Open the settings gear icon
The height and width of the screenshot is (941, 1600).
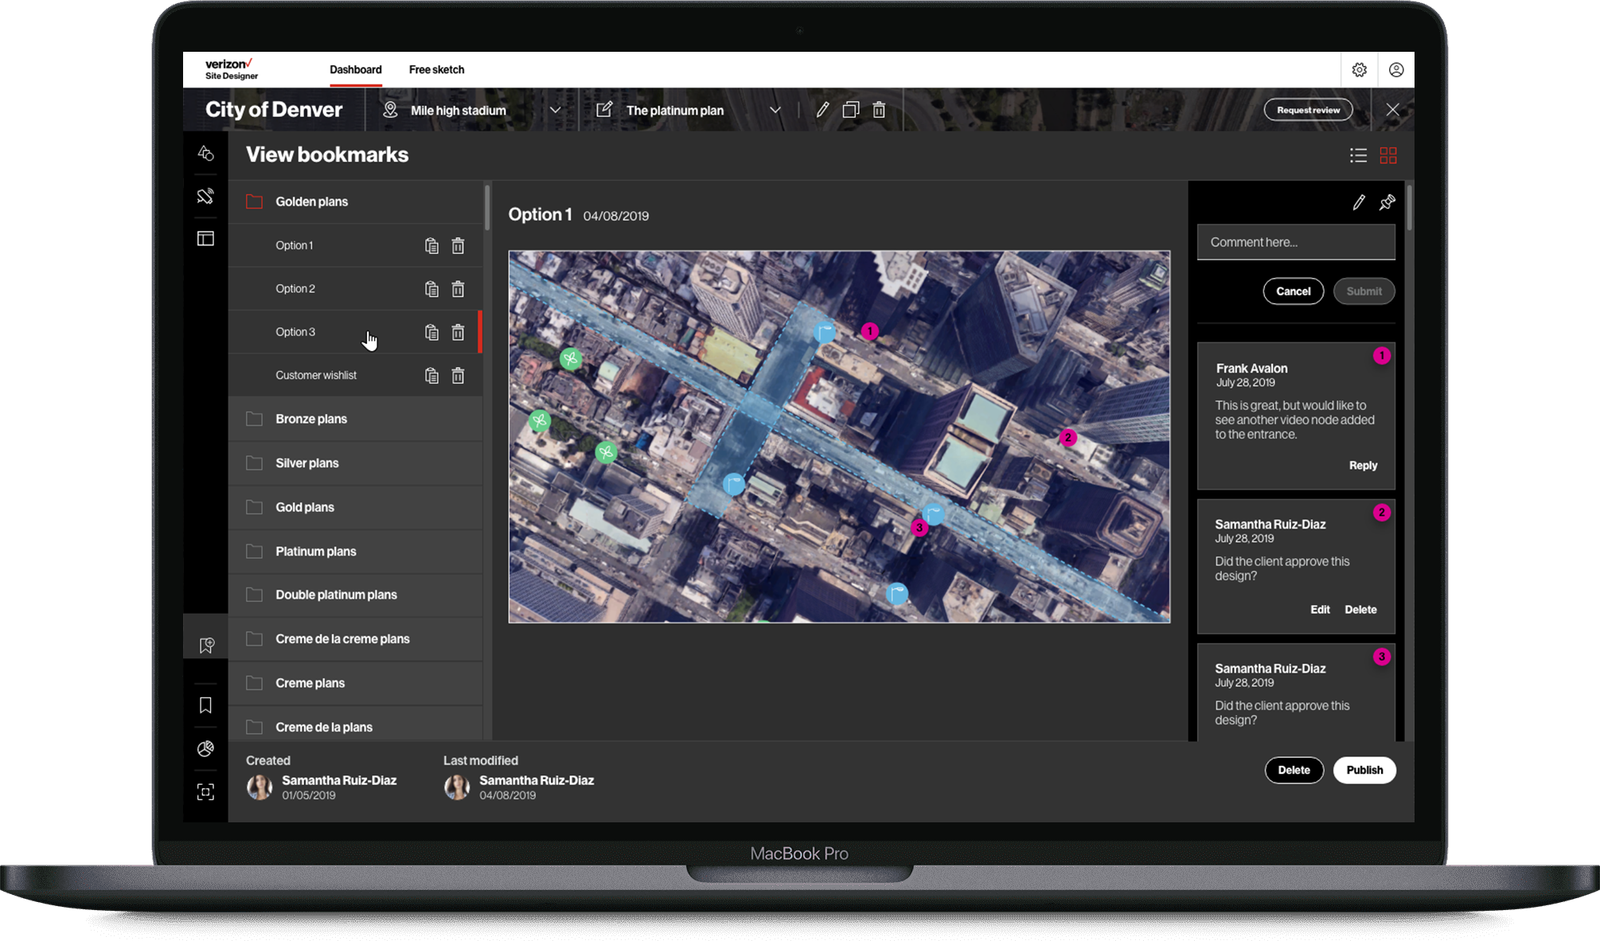coord(1359,70)
